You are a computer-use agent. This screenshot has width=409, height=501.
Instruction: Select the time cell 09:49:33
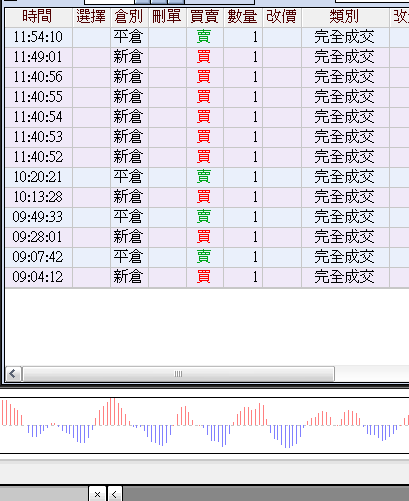[x=38, y=217]
